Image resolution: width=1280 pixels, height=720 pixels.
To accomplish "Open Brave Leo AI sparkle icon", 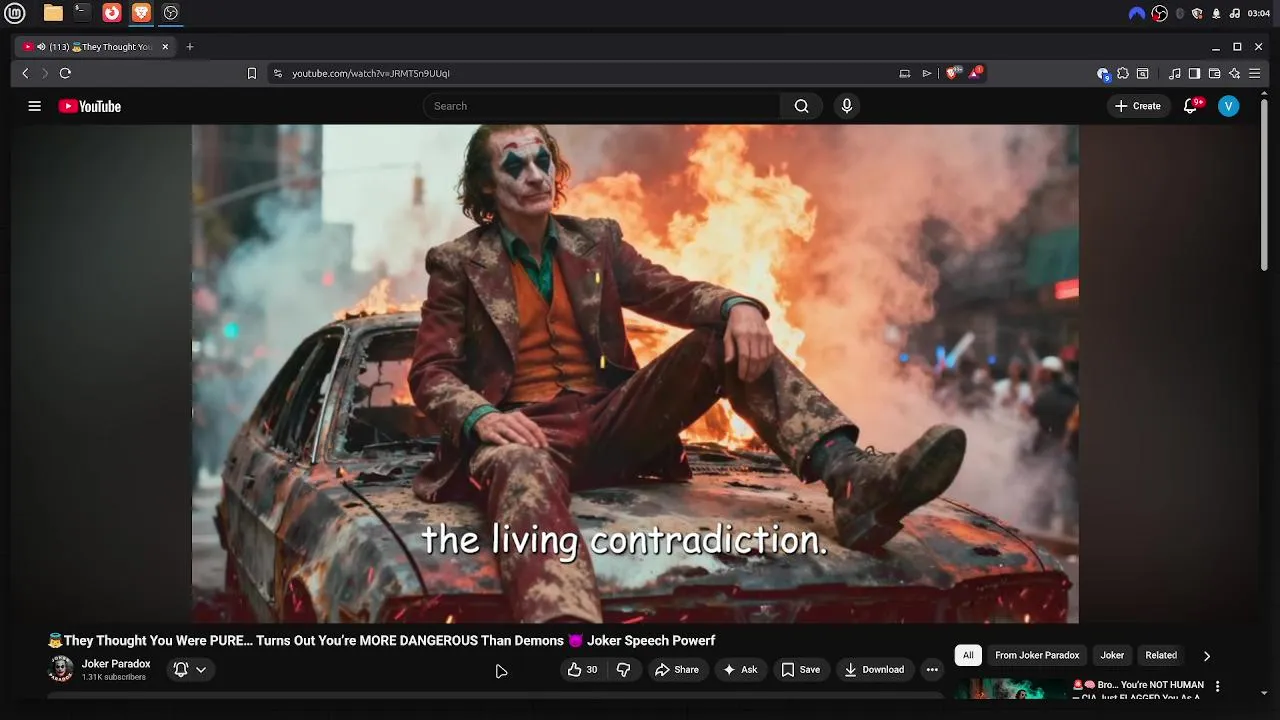I will [x=1235, y=73].
